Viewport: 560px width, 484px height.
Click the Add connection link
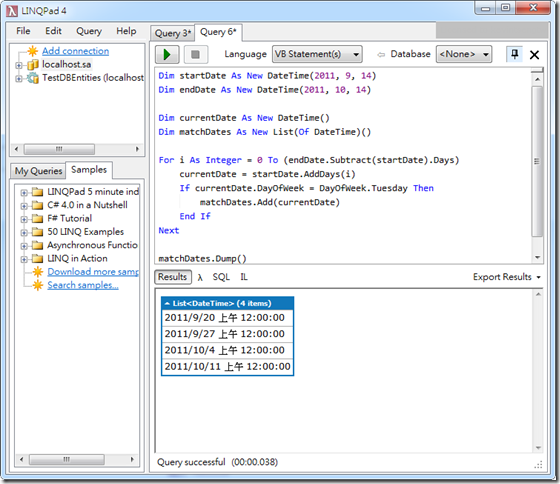75,51
